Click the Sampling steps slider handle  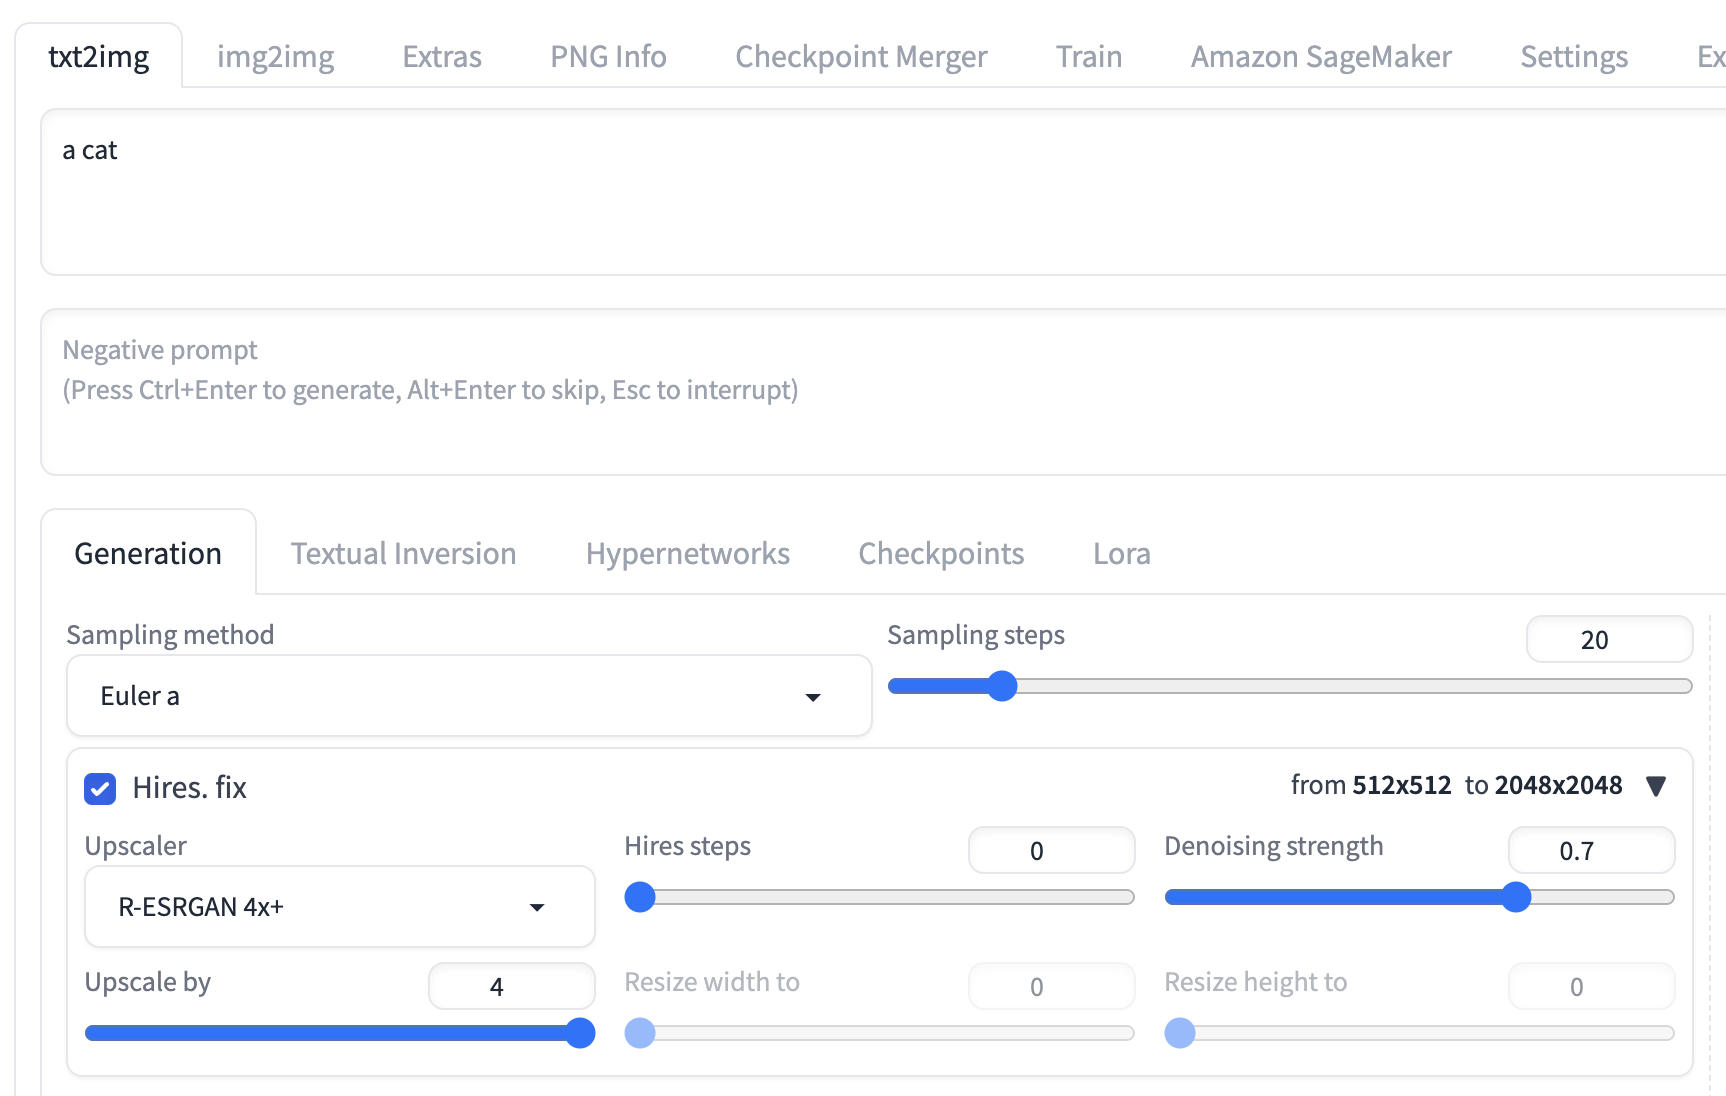[x=1002, y=686]
